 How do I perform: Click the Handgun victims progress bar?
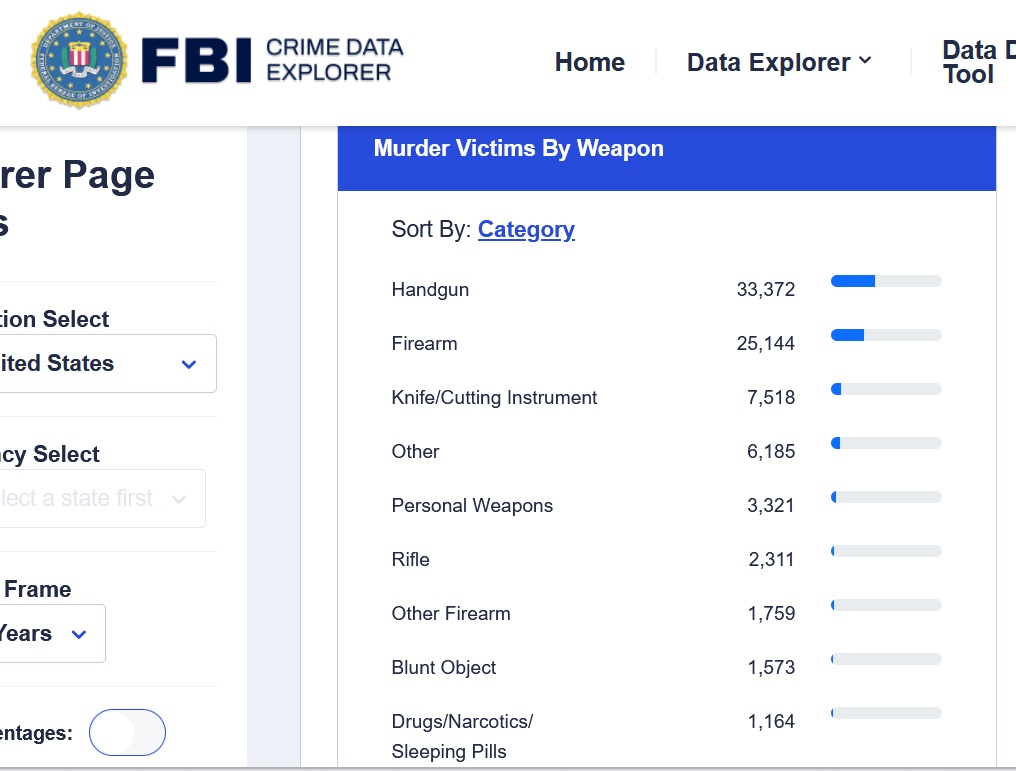[x=886, y=281]
